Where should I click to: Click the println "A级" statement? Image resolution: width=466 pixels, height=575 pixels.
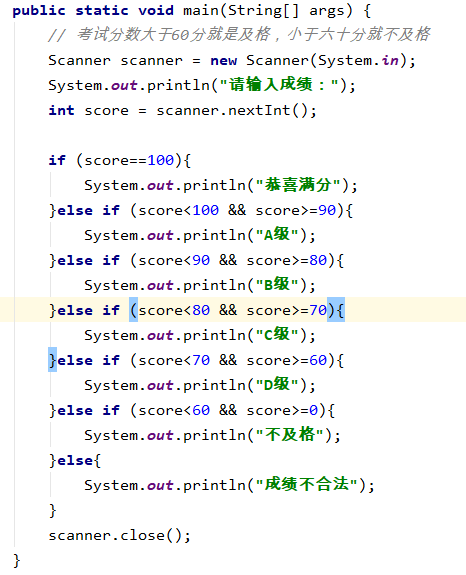click(x=200, y=235)
